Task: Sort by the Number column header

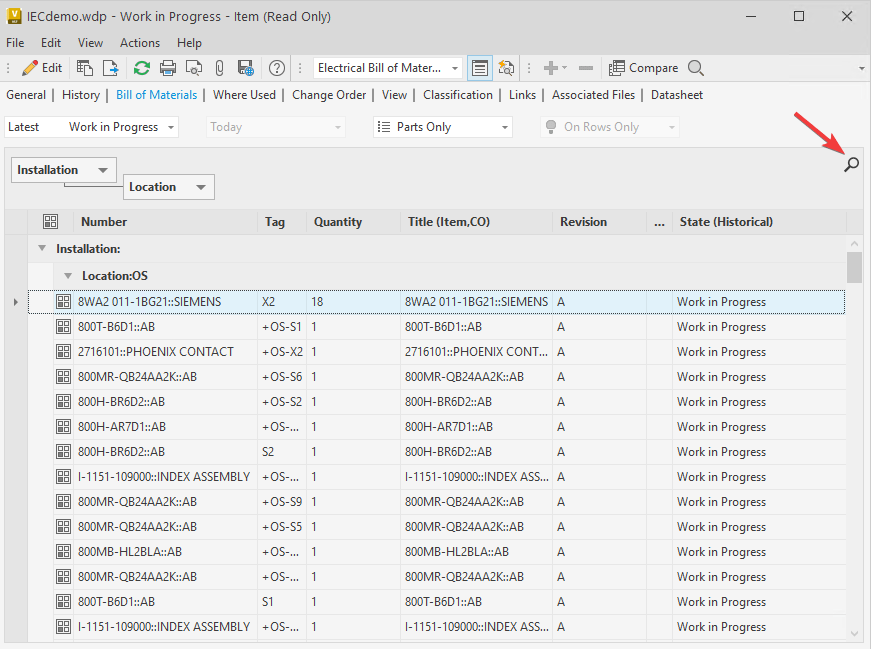Action: tap(166, 222)
